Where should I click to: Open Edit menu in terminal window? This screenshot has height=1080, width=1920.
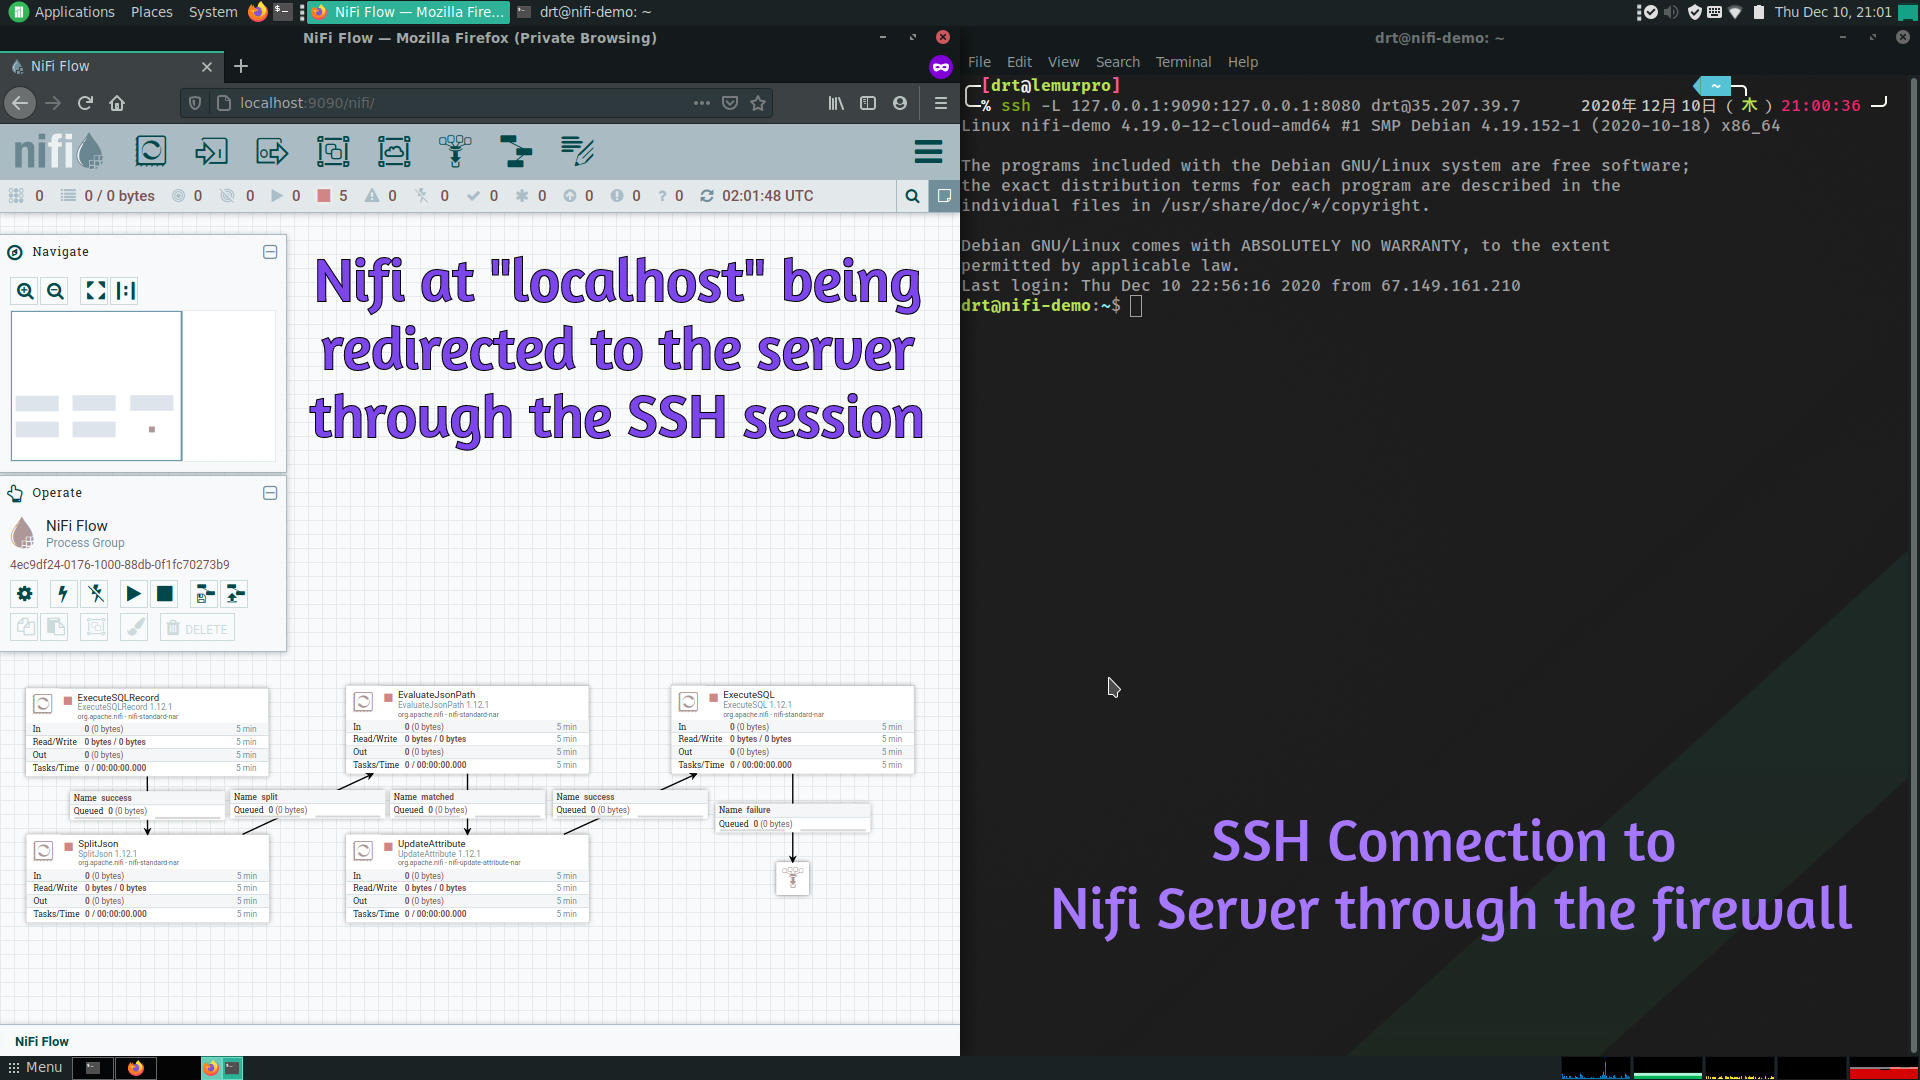point(1019,62)
